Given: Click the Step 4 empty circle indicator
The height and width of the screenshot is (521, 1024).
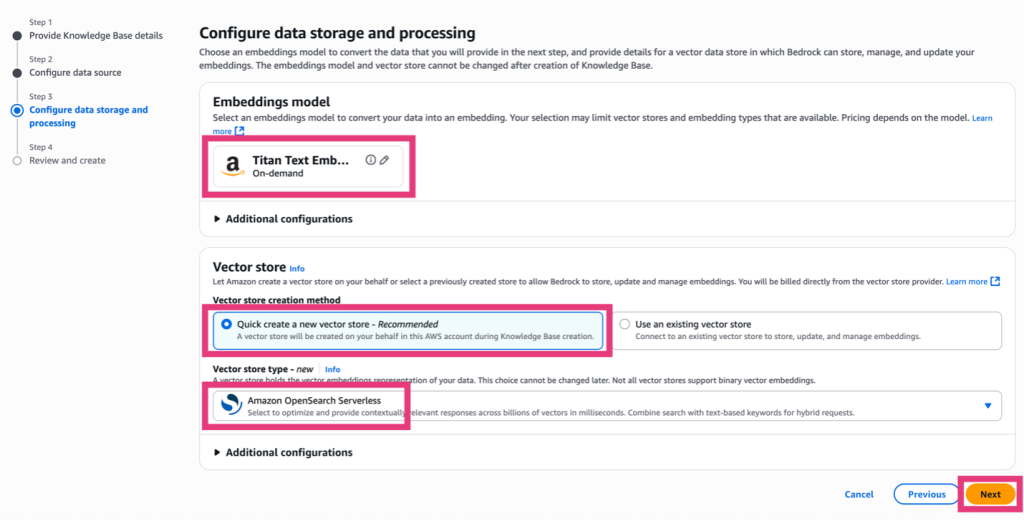Looking at the screenshot, I should 16,160.
